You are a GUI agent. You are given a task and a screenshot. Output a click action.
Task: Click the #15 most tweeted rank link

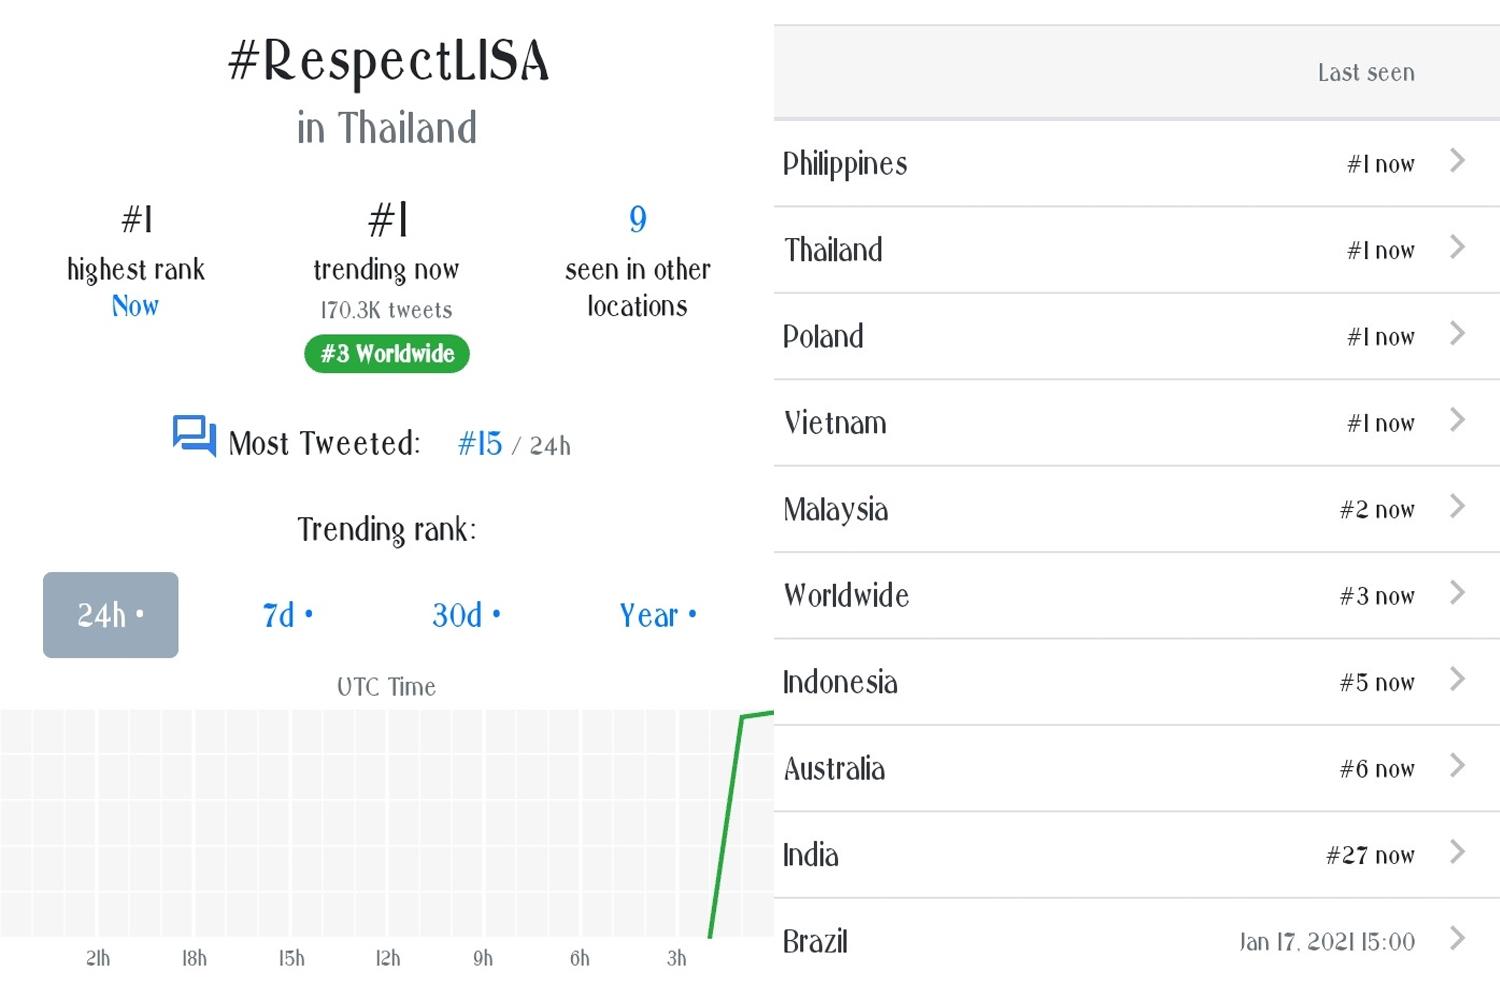click(480, 444)
